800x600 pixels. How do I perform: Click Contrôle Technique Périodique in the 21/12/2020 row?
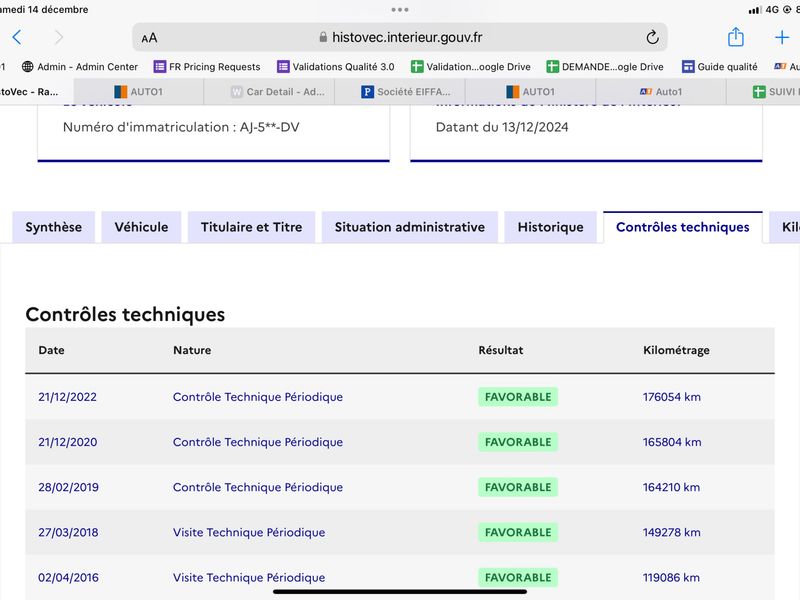pyautogui.click(x=258, y=442)
